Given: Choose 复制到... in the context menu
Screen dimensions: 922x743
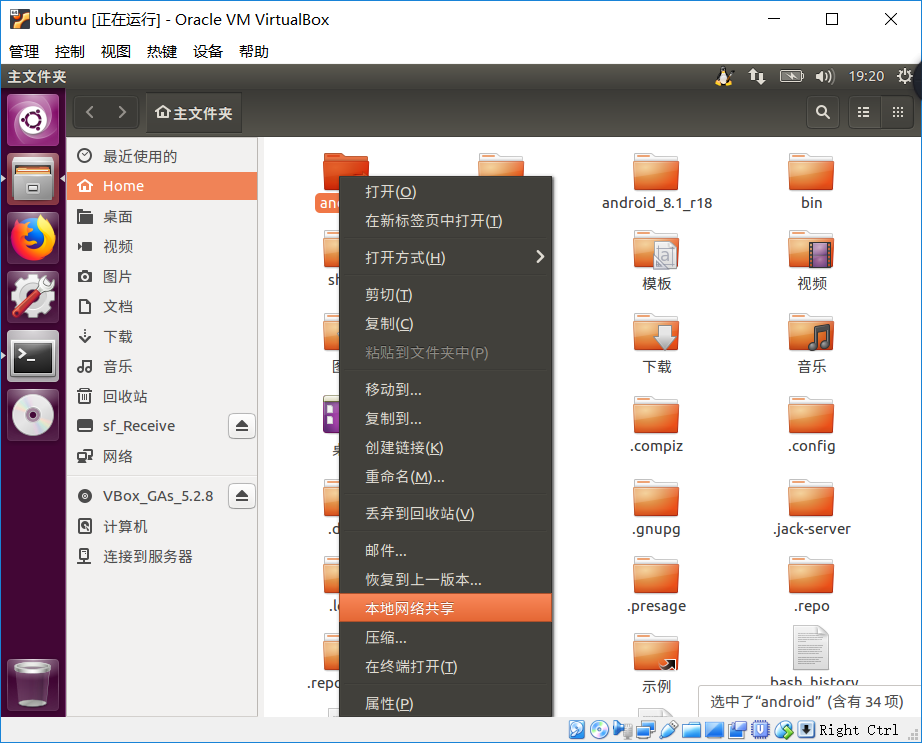Looking at the screenshot, I should point(446,419).
